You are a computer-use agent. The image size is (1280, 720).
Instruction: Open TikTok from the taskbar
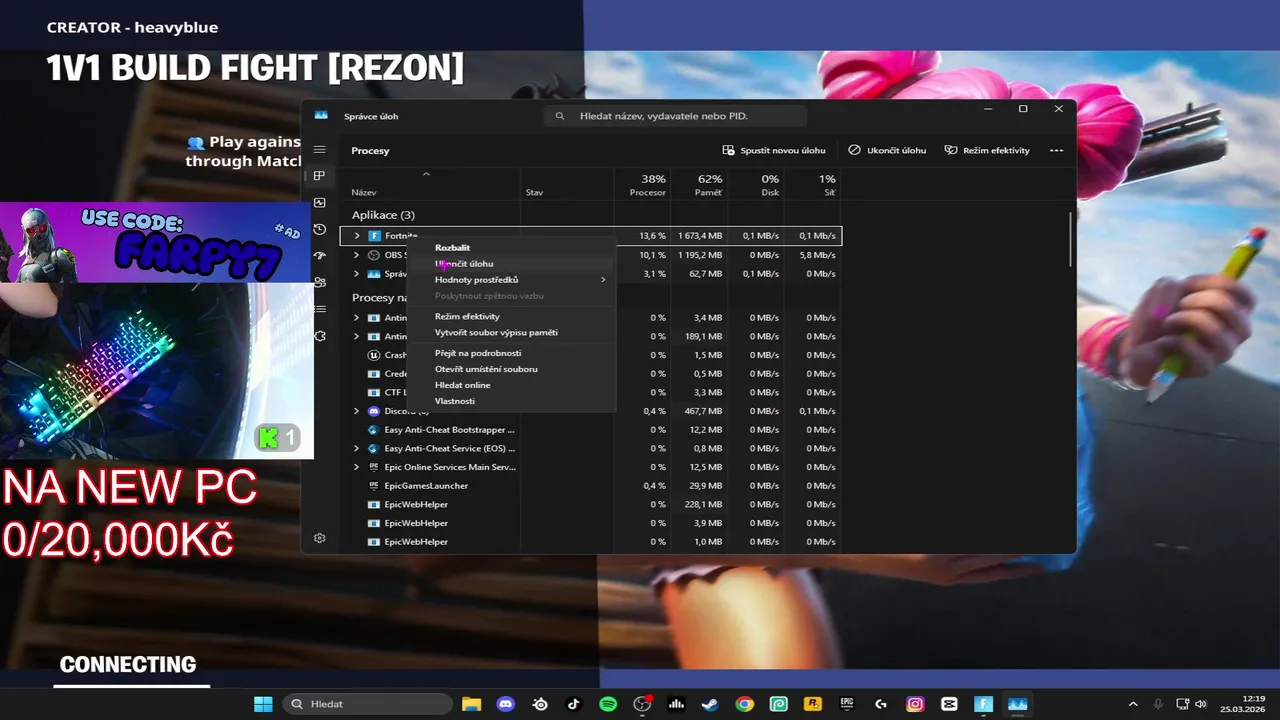[574, 704]
